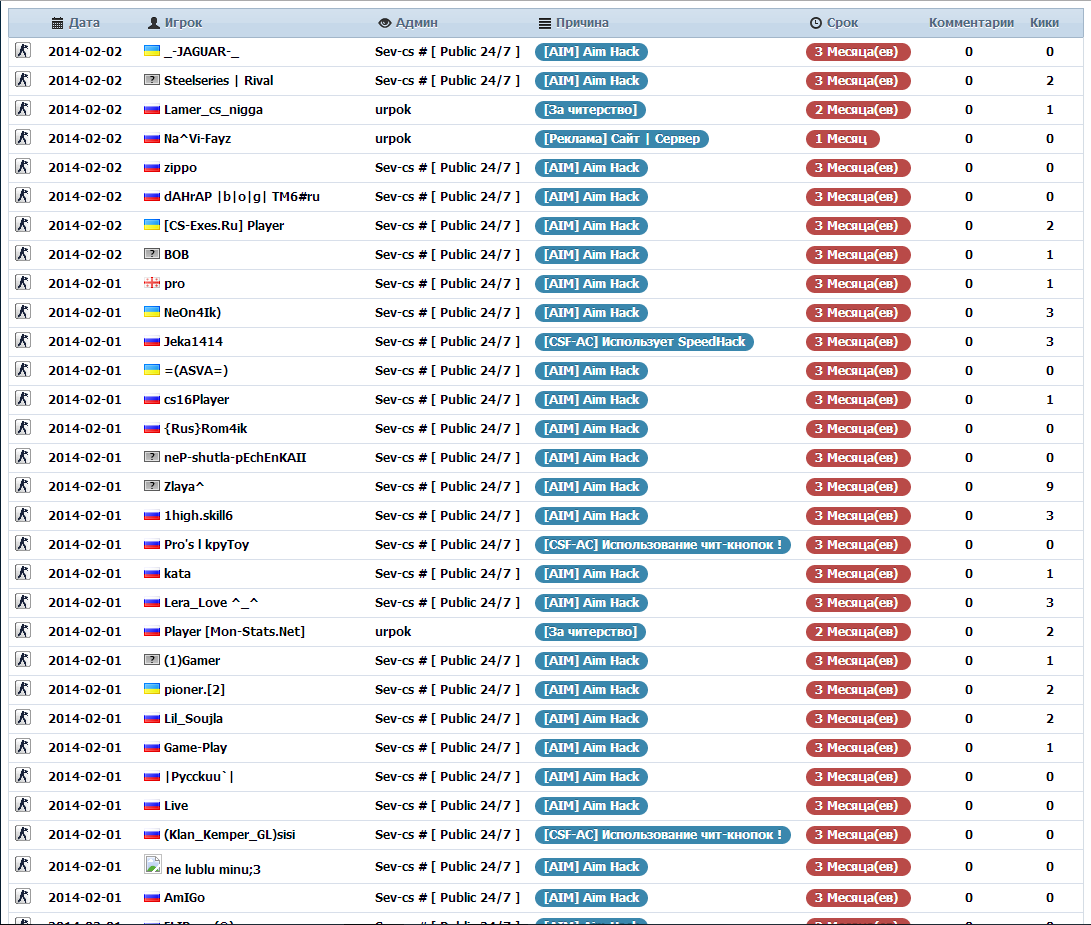Screen dimensions: 1091x925
Task: Click the broken image icon beside ne lublu minu;3
Action: tap(152, 864)
